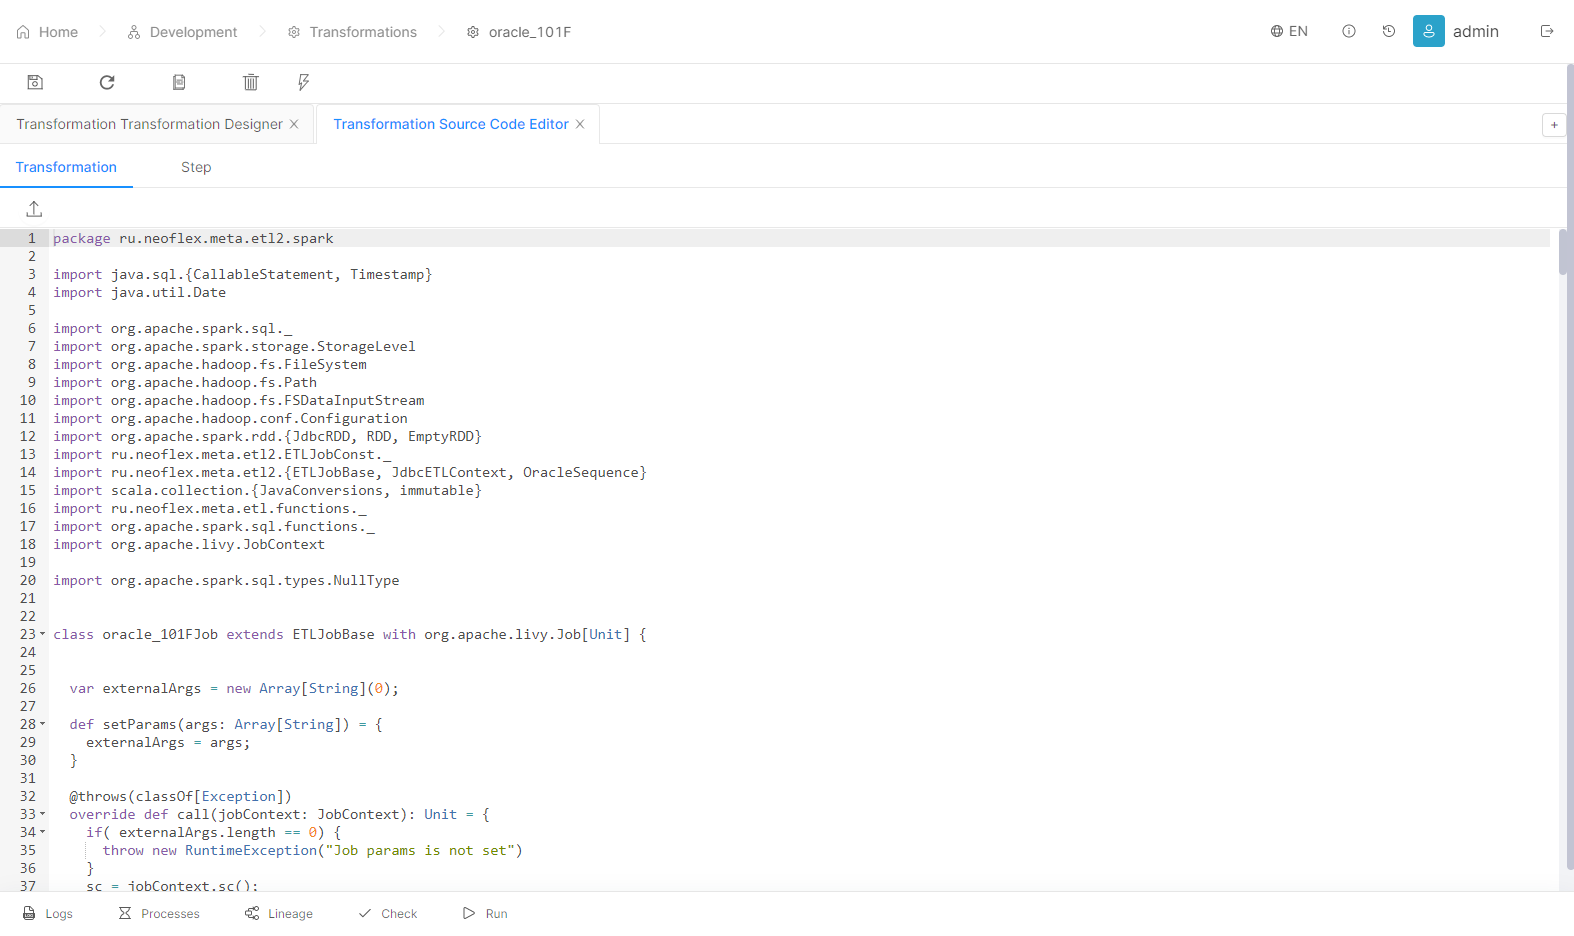
Task: Close the Source Code Editor tab
Action: pyautogui.click(x=580, y=124)
